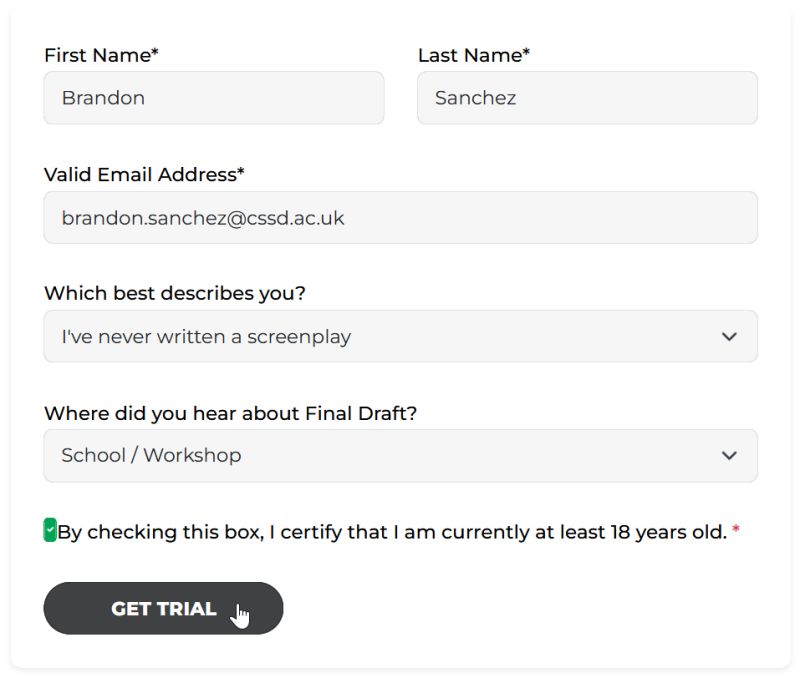Click chevron arrow on School / Workshop selector
Image resolution: width=800 pixels, height=678 pixels.
click(729, 456)
